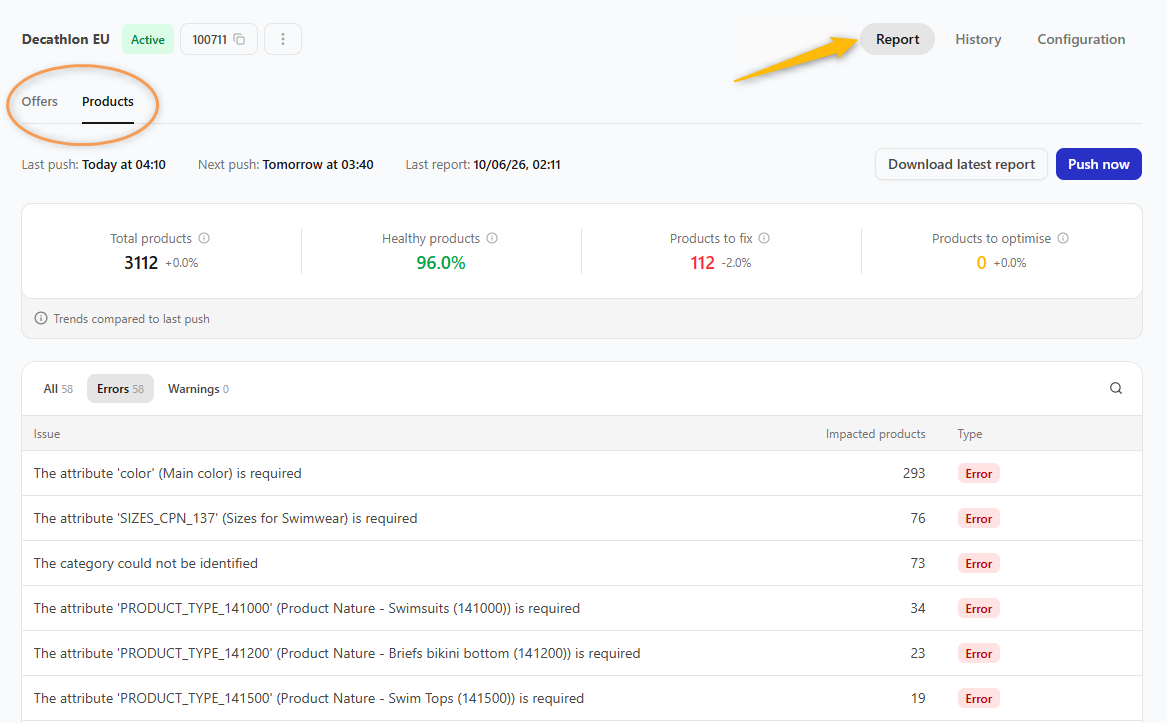
Task: Click the Last report date 10/06/26, 02:11
Action: point(517,165)
